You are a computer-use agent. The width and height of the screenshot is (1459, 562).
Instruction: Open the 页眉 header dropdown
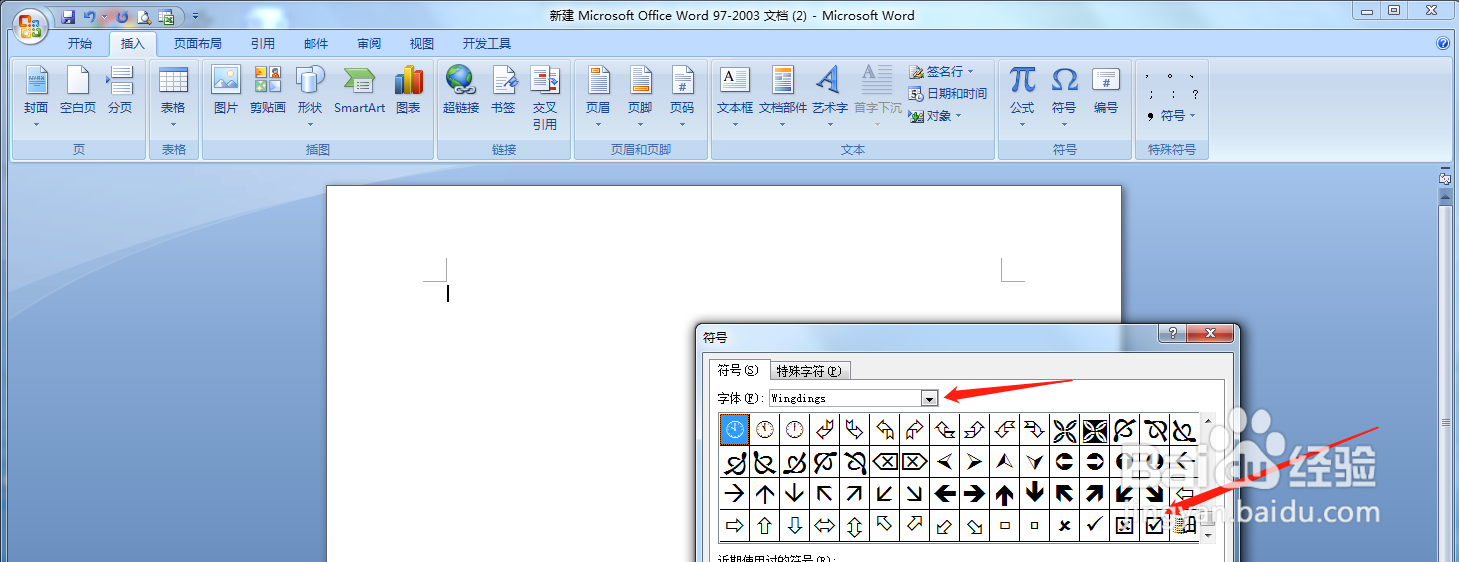click(x=598, y=97)
